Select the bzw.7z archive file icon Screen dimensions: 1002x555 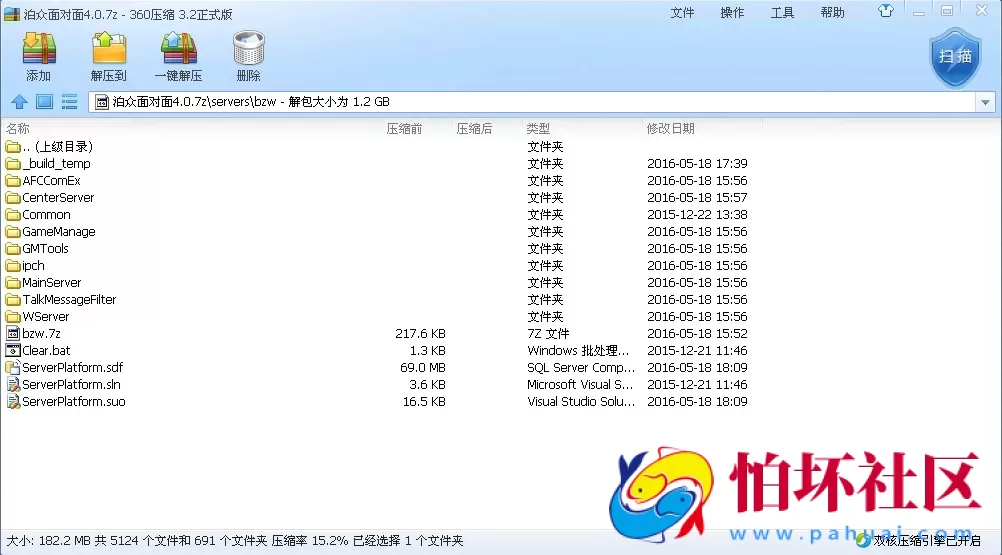click(13, 333)
